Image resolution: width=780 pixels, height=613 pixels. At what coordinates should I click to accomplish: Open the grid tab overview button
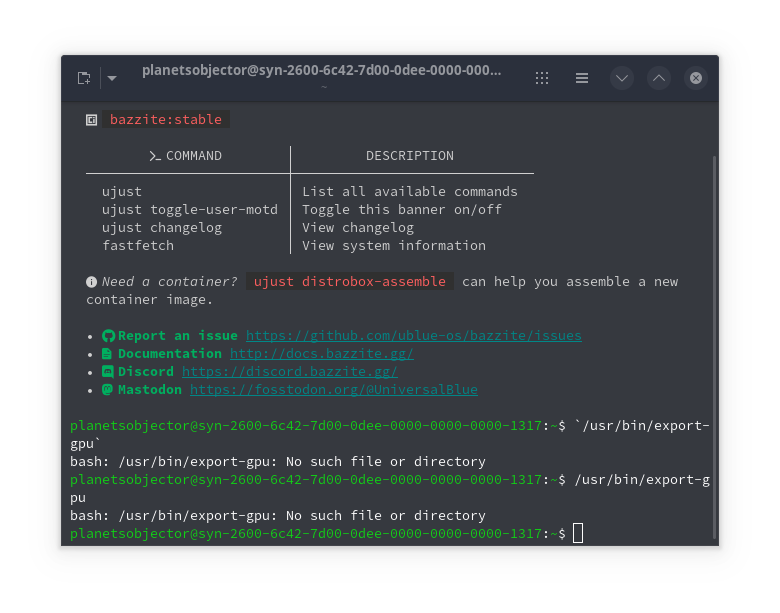(542, 78)
